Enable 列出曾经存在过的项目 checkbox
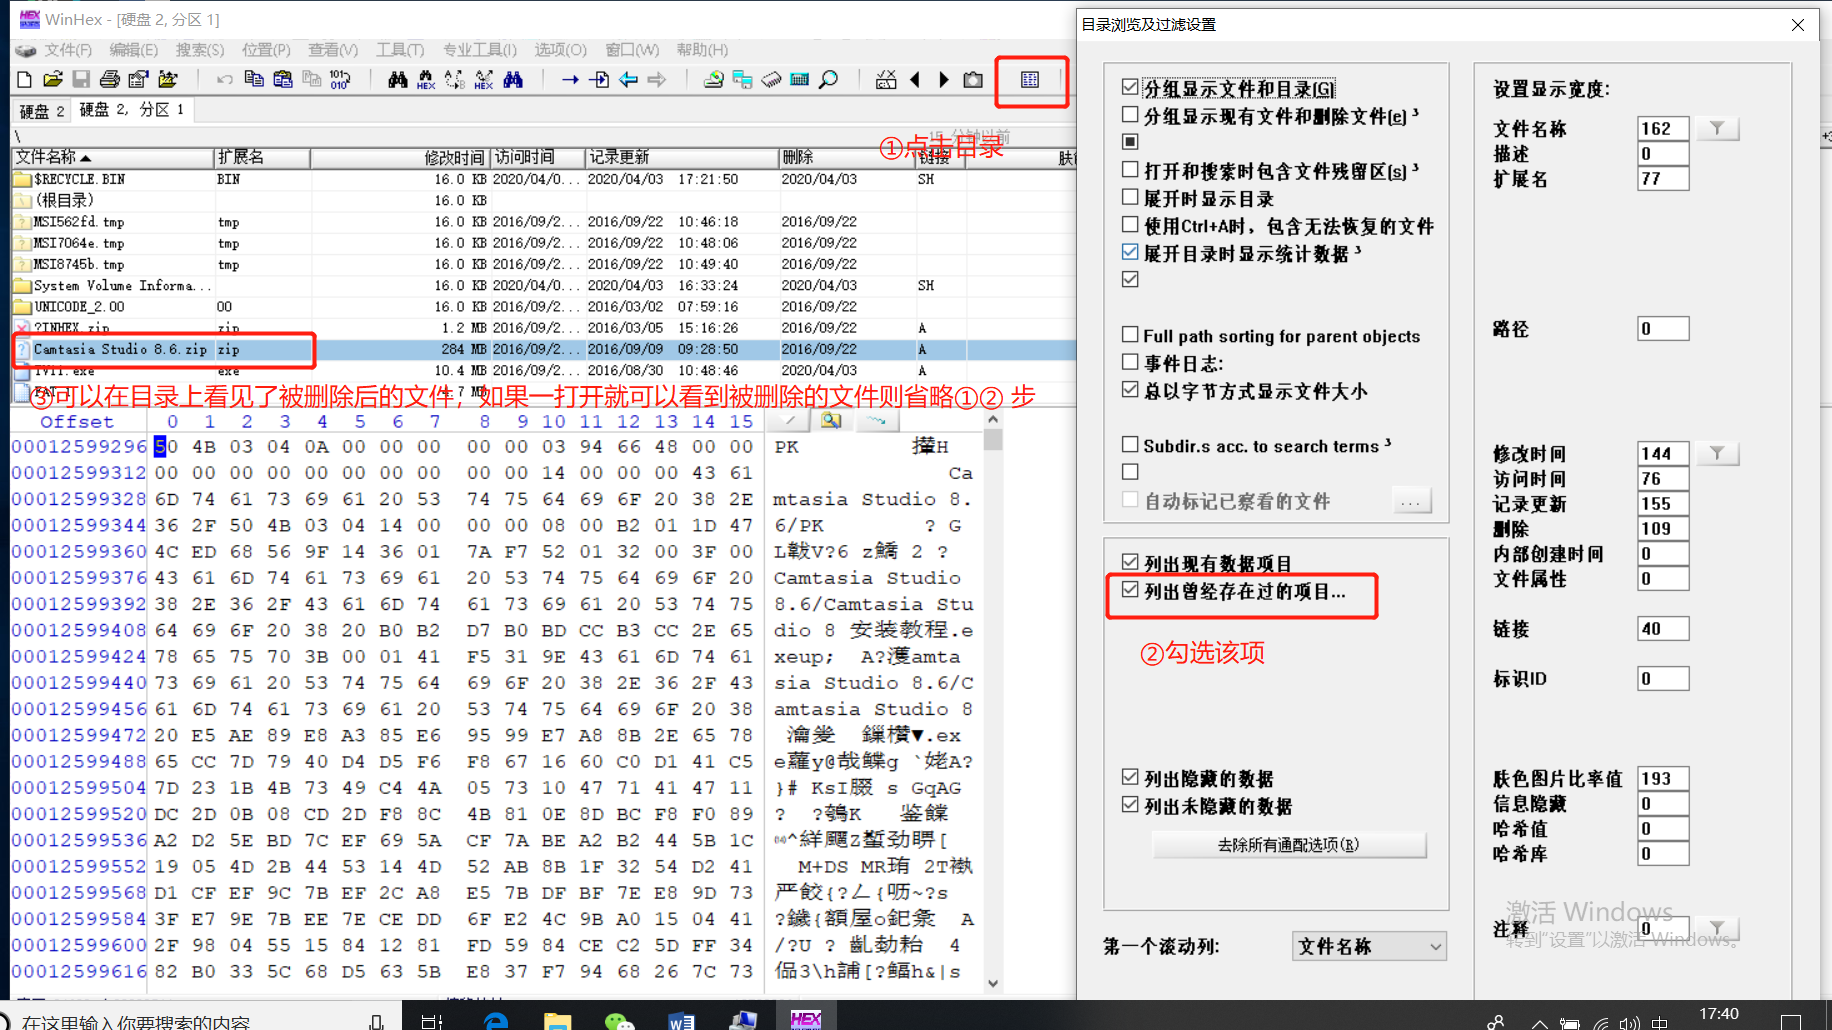This screenshot has width=1832, height=1030. pyautogui.click(x=1131, y=591)
